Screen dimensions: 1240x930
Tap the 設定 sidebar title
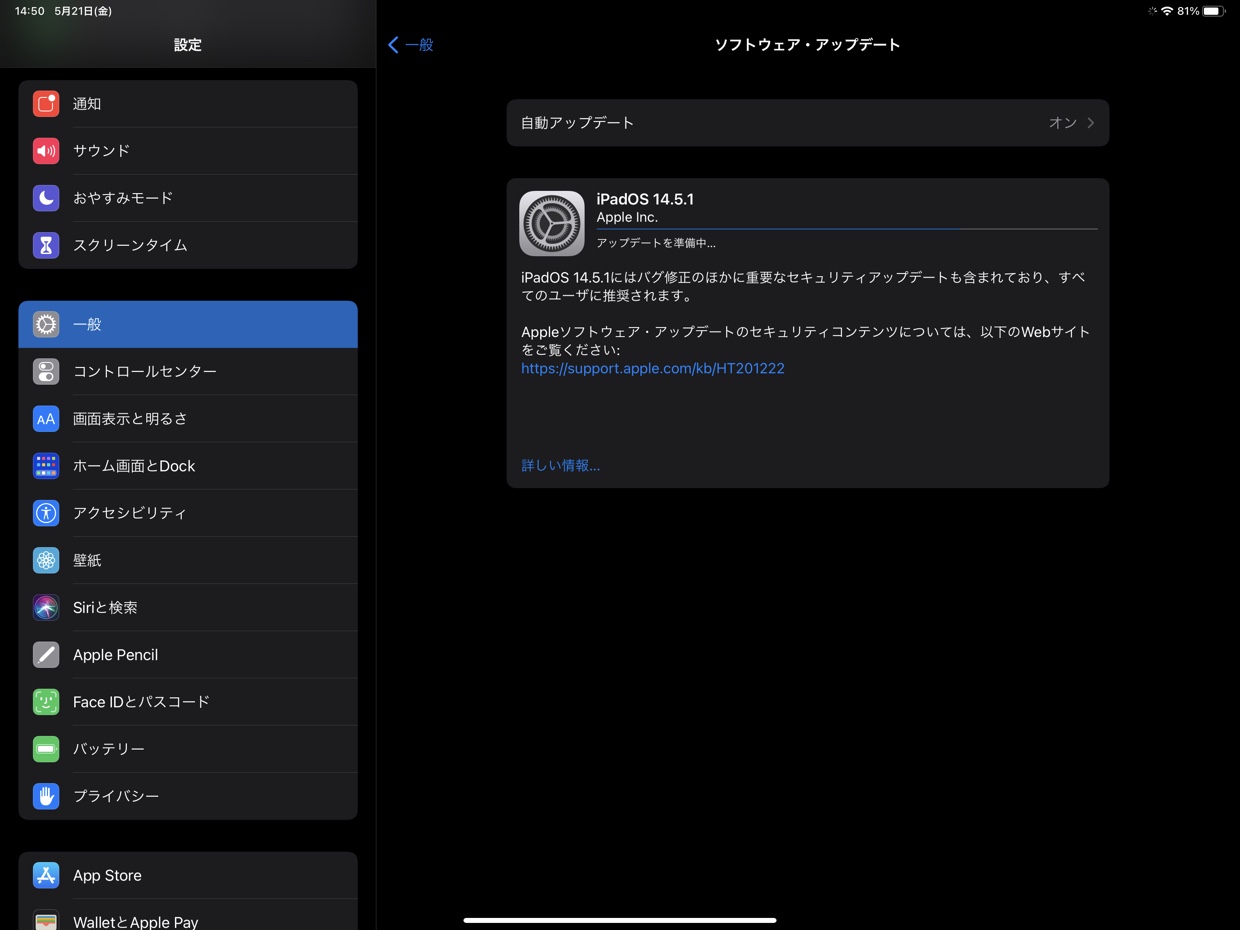pyautogui.click(x=188, y=44)
